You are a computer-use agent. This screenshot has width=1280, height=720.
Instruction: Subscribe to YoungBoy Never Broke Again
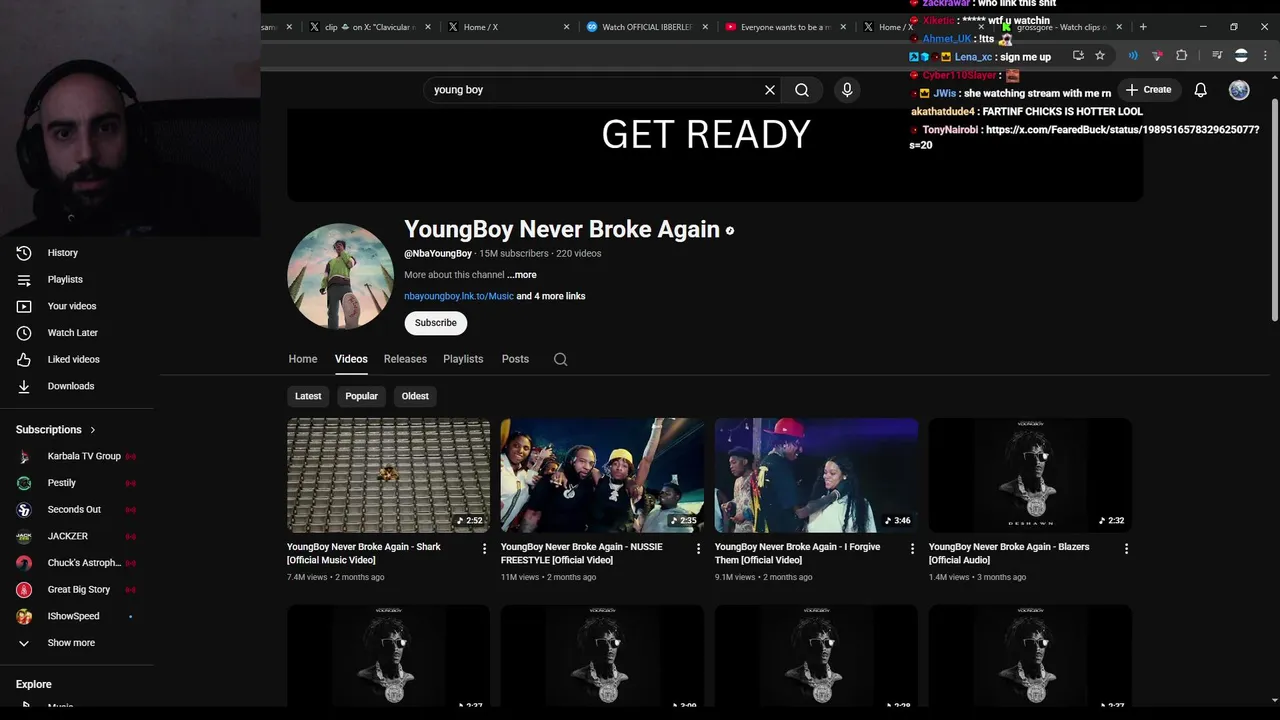click(436, 323)
